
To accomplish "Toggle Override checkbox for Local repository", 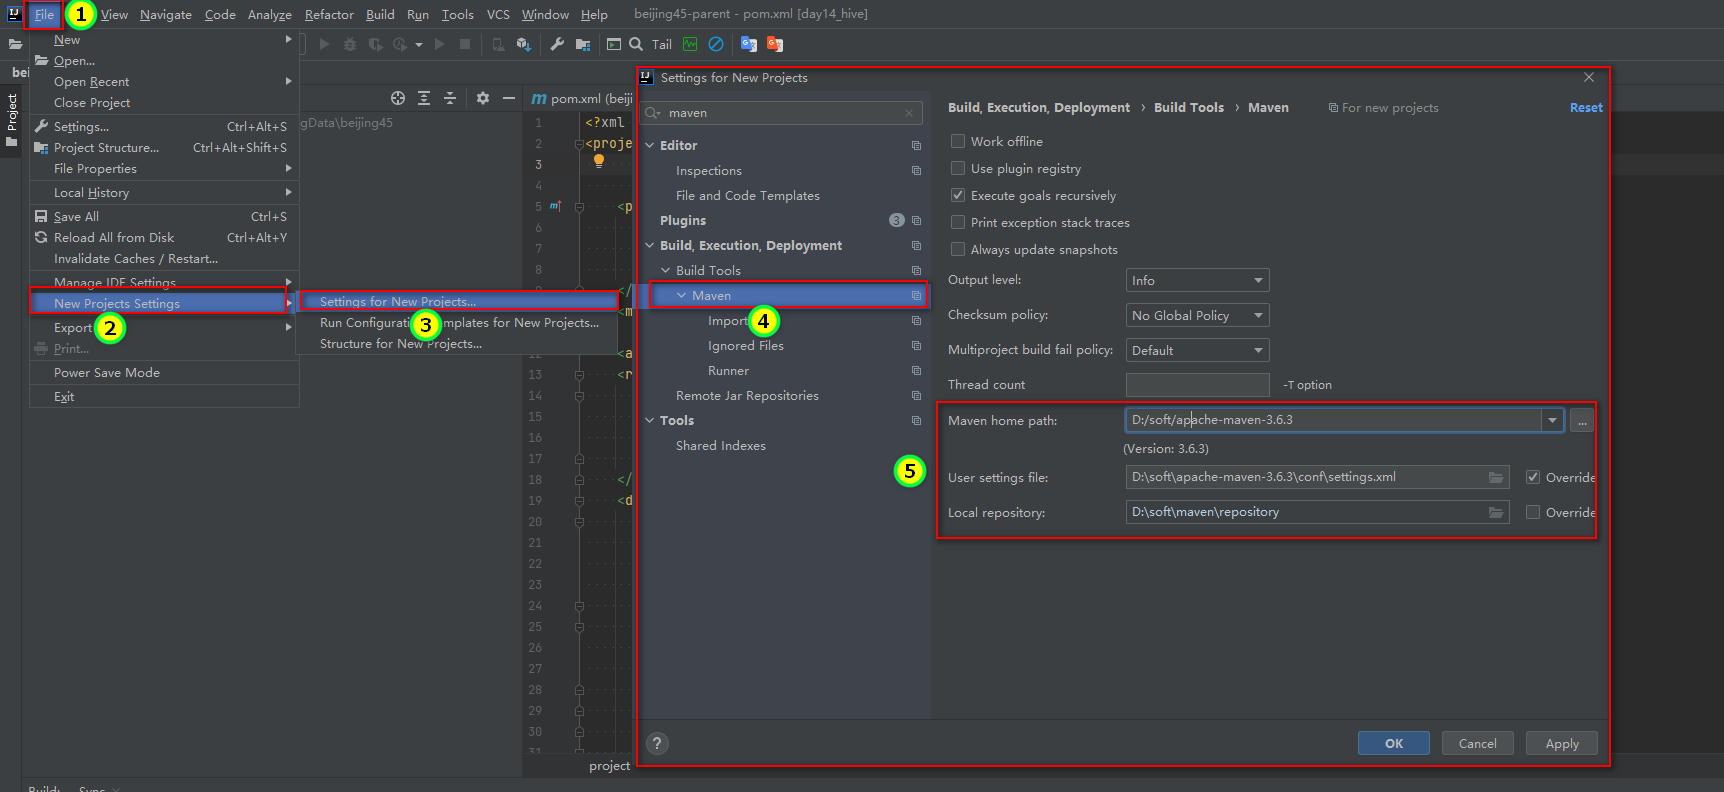I will (1533, 512).
